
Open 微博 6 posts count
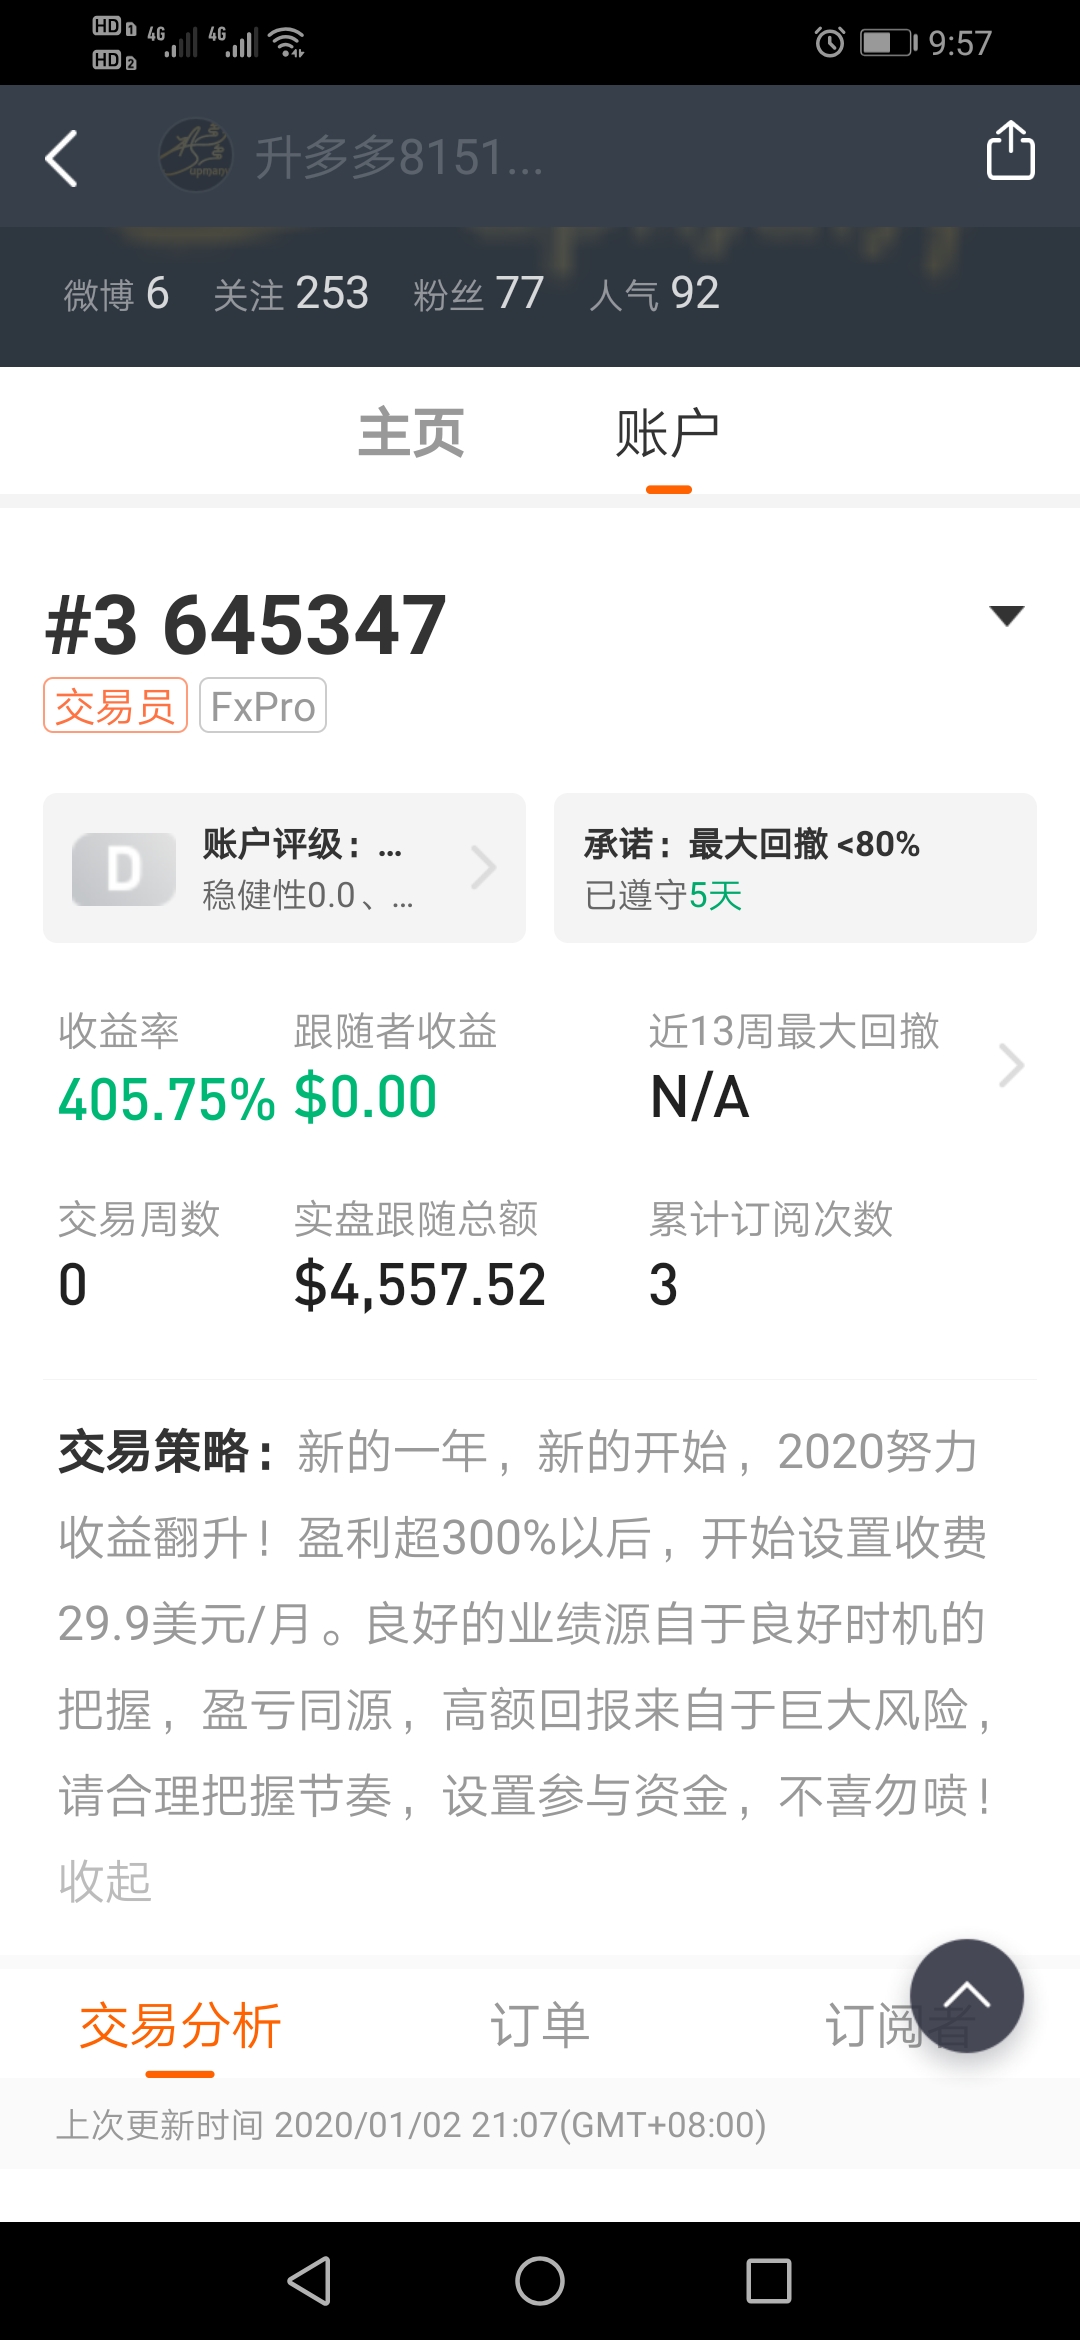pyautogui.click(x=116, y=293)
